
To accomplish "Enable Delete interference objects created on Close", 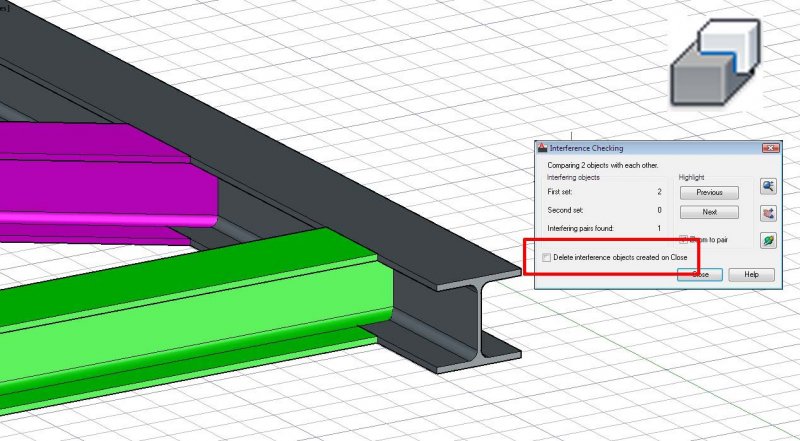I will pos(546,257).
